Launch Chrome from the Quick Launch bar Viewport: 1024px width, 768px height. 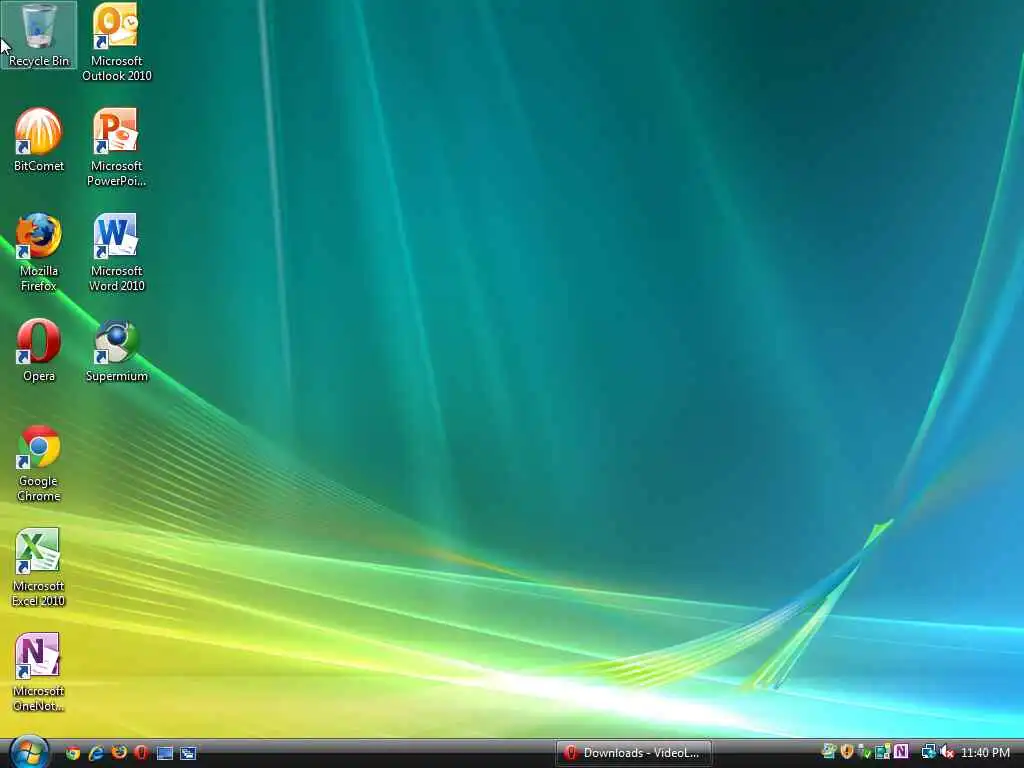(x=72, y=753)
